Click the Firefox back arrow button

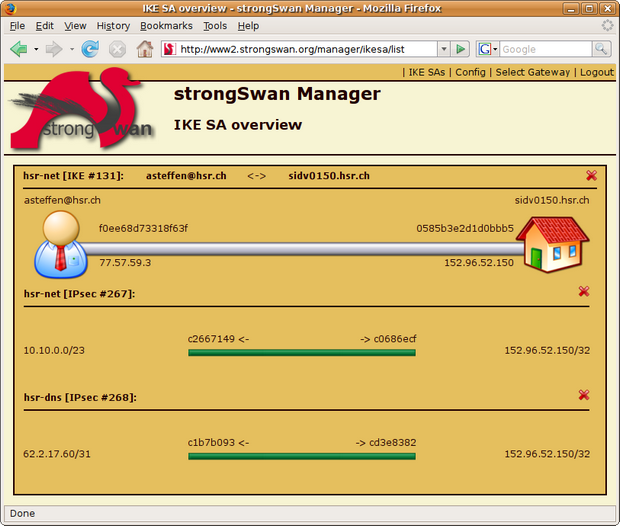pyautogui.click(x=19, y=49)
